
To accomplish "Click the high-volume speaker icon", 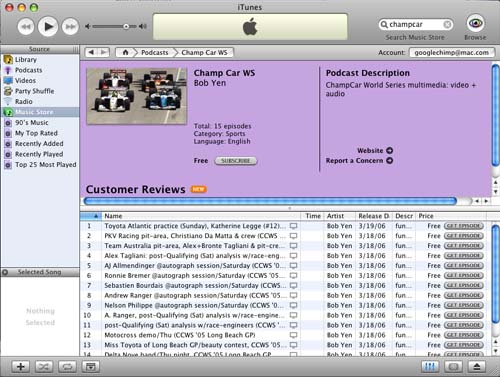I will click(x=143, y=26).
